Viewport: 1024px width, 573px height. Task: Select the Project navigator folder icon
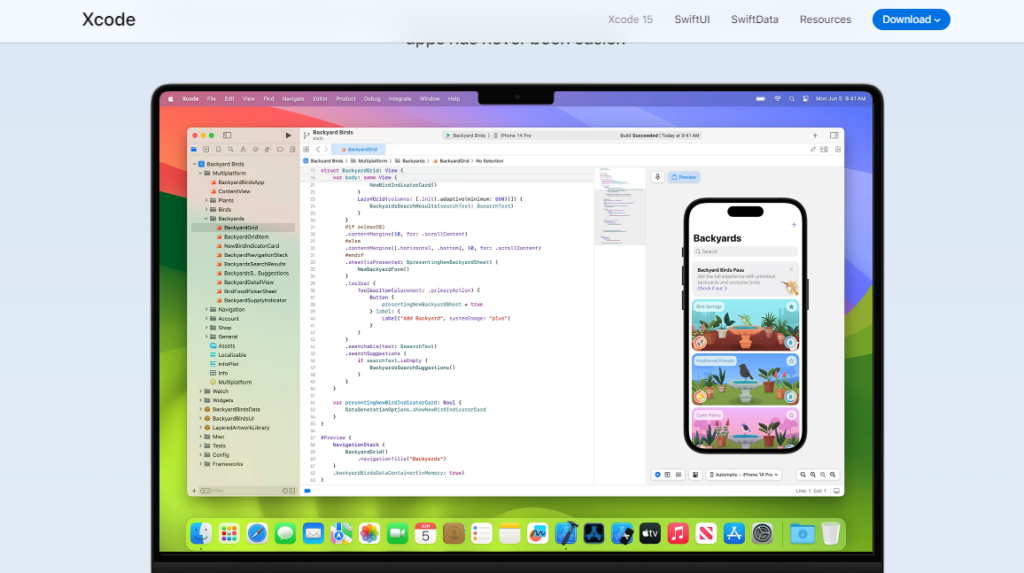click(193, 150)
